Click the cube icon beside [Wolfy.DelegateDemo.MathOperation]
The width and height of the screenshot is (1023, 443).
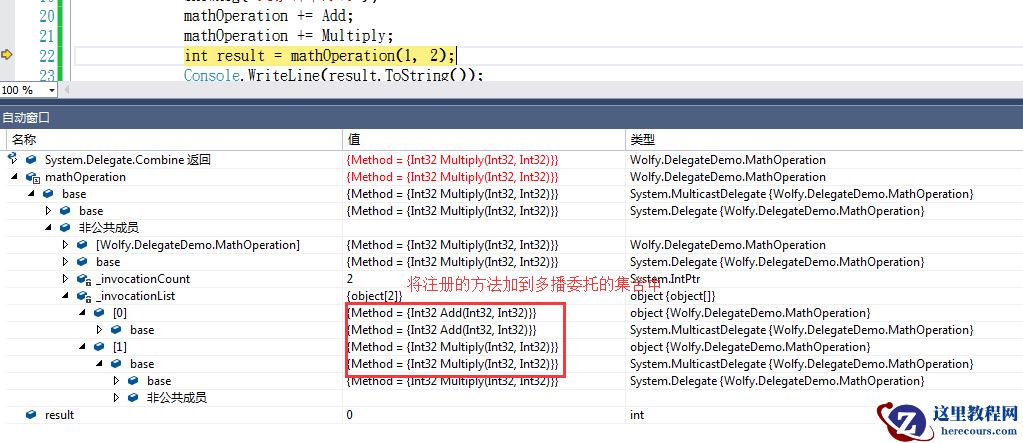click(82, 245)
